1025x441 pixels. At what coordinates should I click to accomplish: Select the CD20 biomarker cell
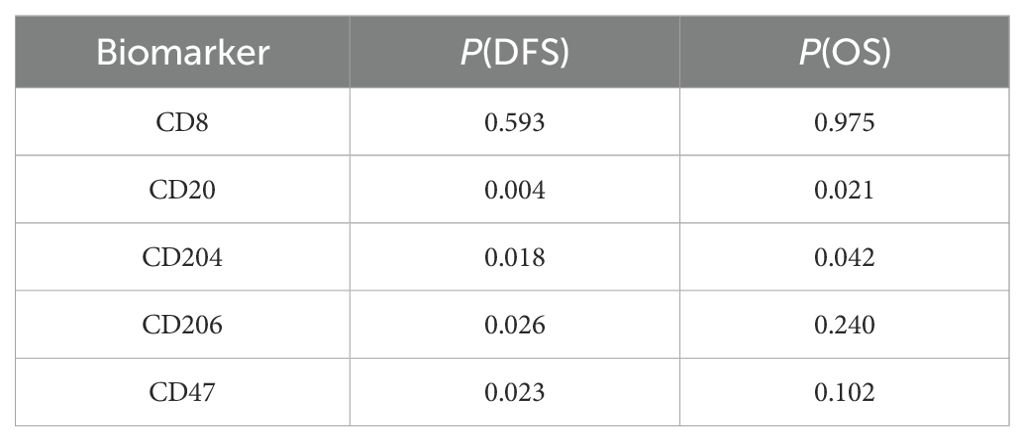tap(183, 189)
